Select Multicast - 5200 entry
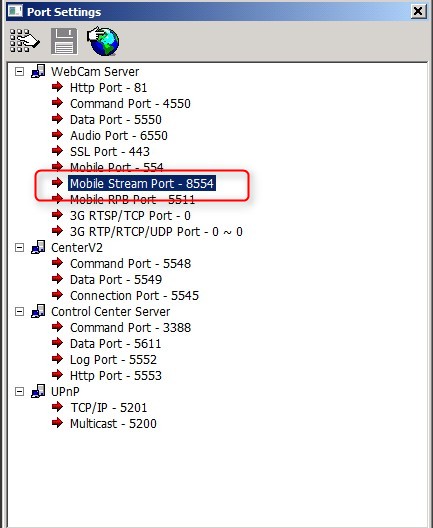This screenshot has width=433, height=528. (113, 424)
